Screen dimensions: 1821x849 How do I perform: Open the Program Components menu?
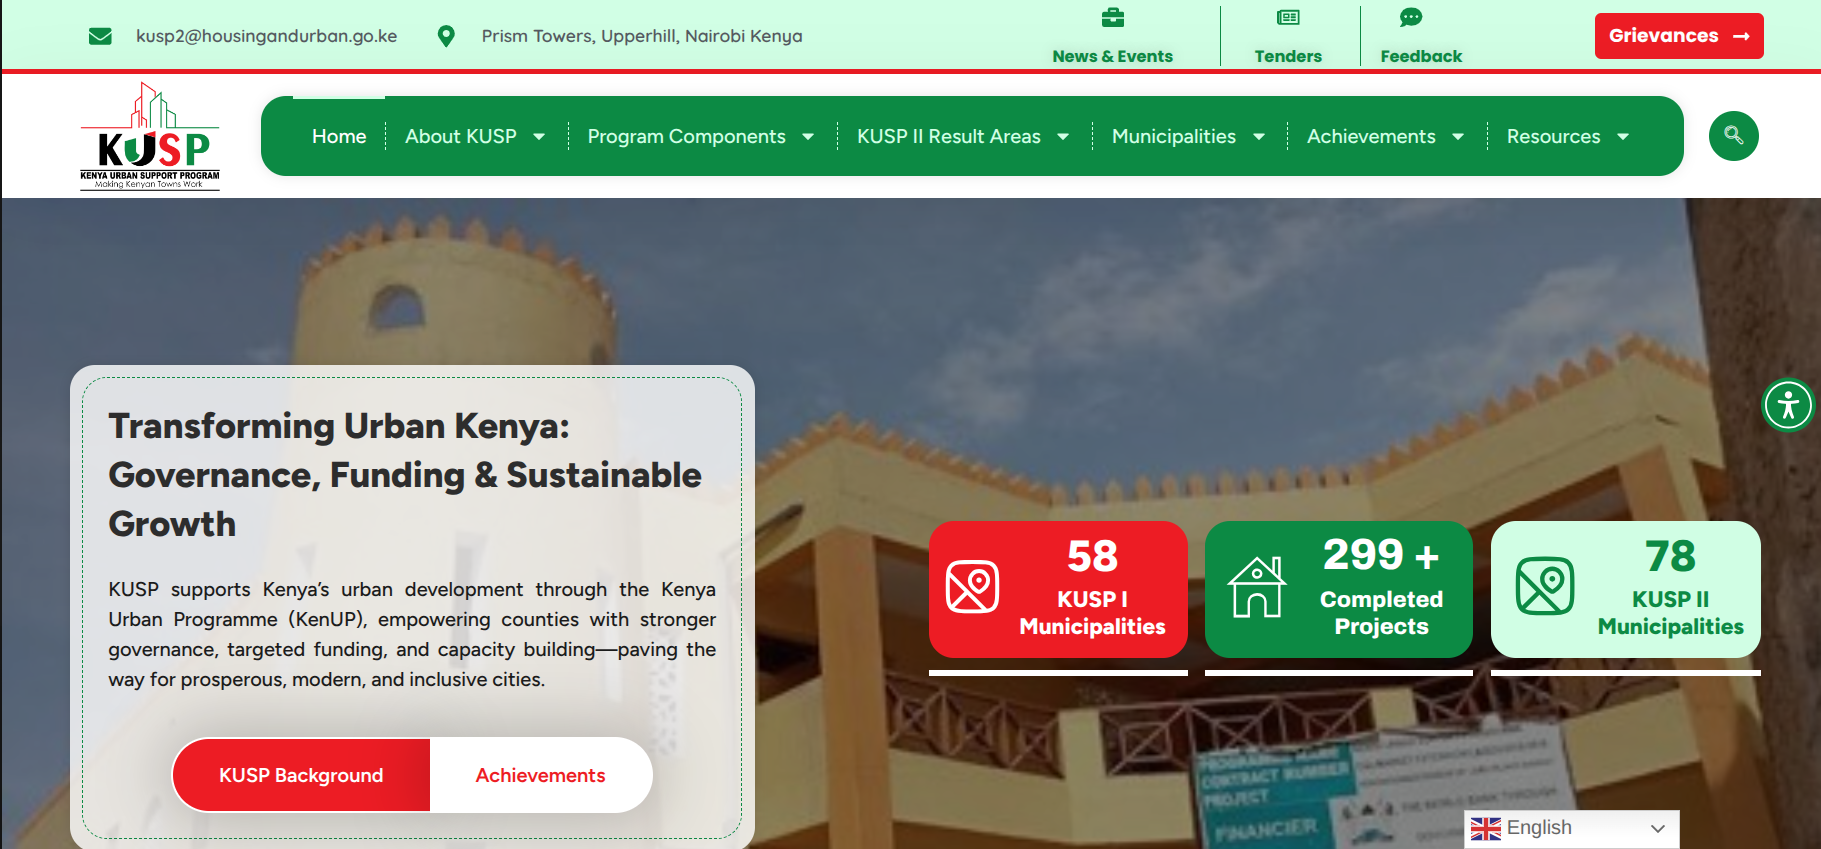[x=686, y=136]
